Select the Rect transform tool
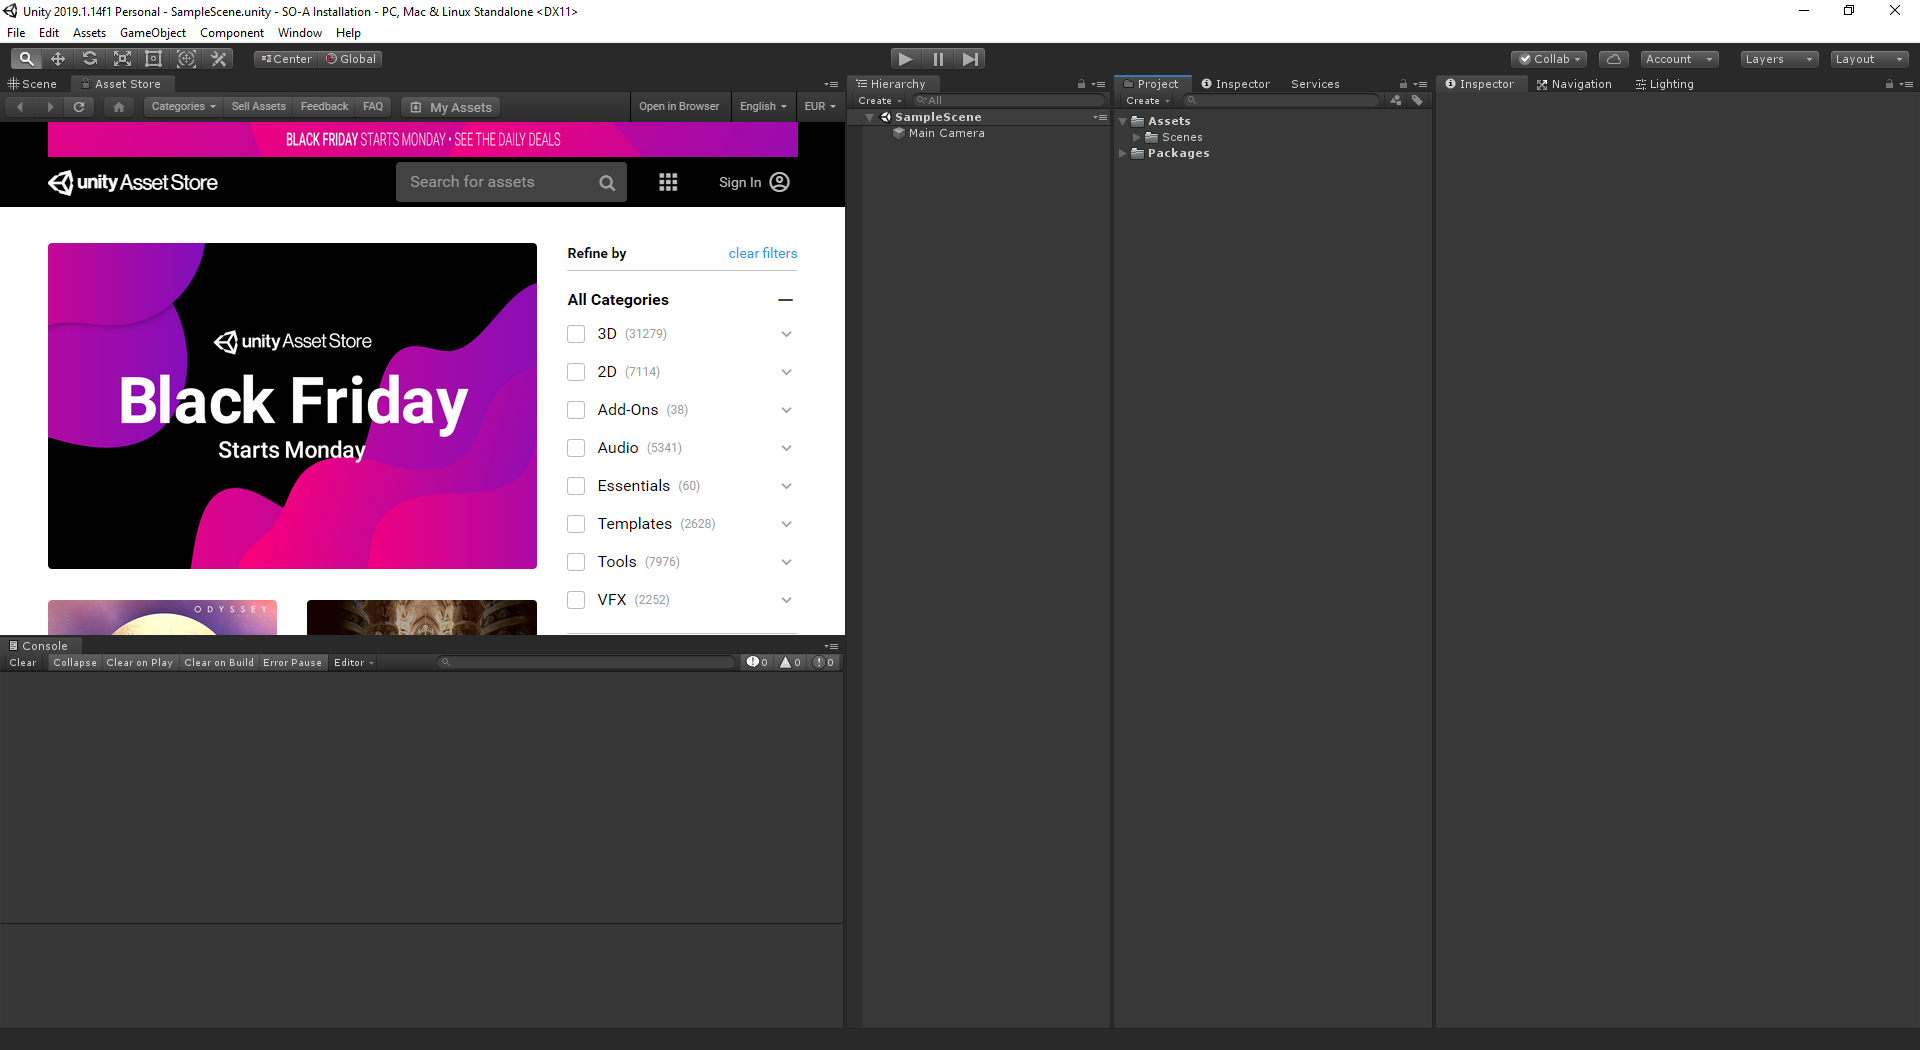The width and height of the screenshot is (1920, 1050). pos(154,59)
